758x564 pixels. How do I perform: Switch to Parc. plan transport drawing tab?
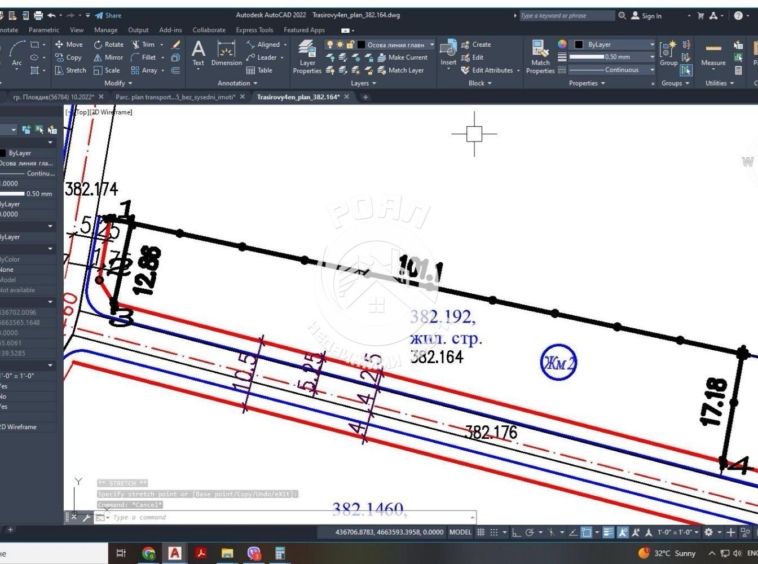[x=175, y=97]
